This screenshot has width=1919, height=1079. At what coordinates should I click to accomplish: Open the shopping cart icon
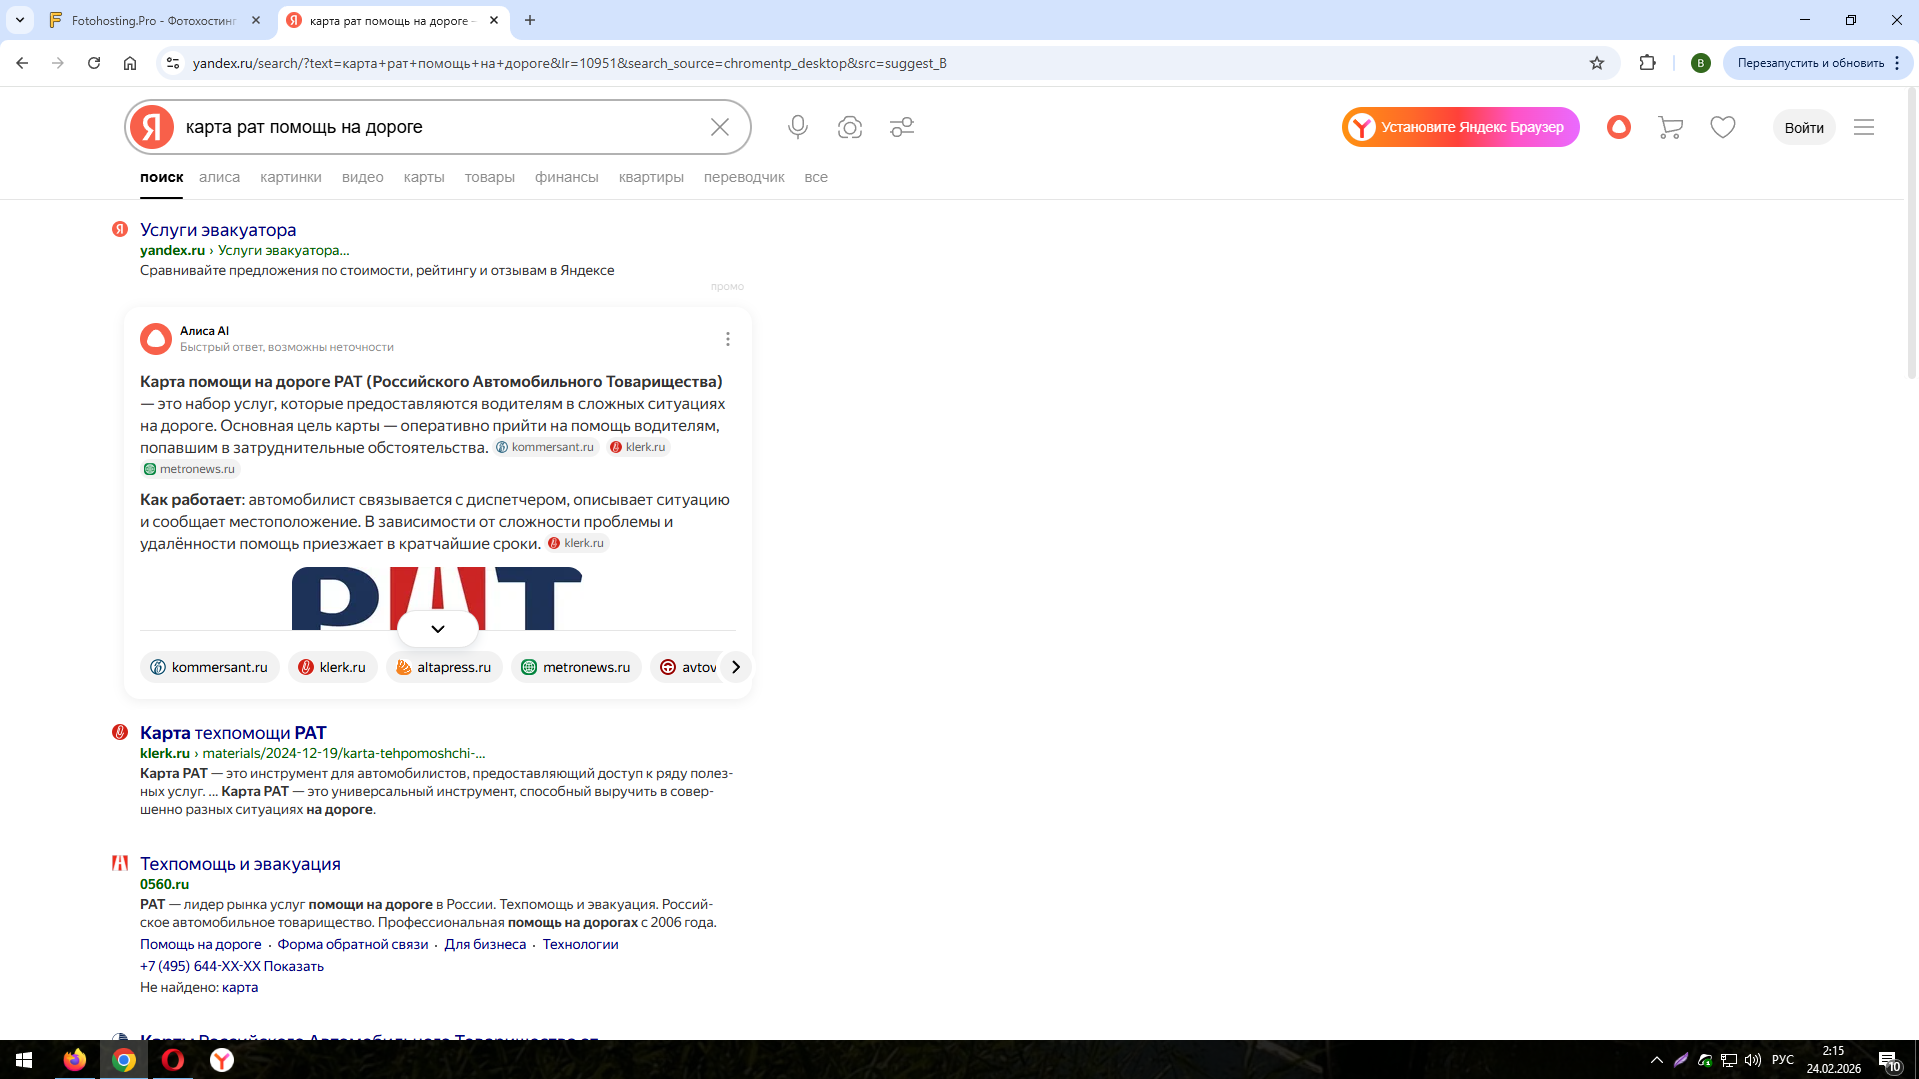(x=1671, y=127)
